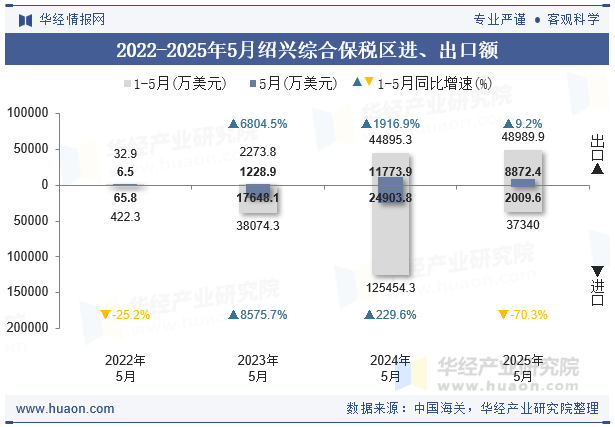Click the May import value 17648.1
Image resolution: width=615 pixels, height=427 pixels.
point(258,198)
